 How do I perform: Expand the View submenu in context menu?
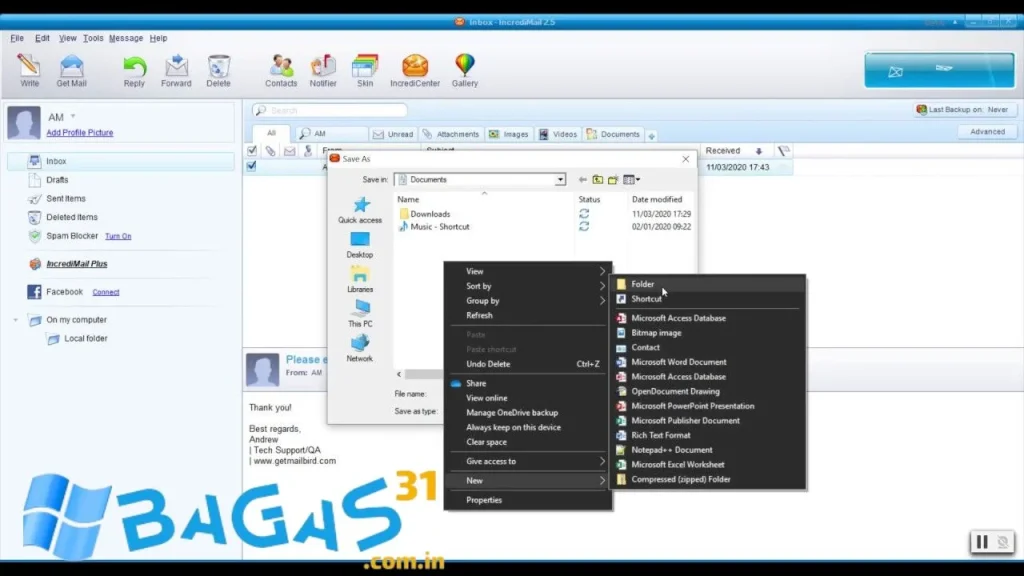(528, 271)
